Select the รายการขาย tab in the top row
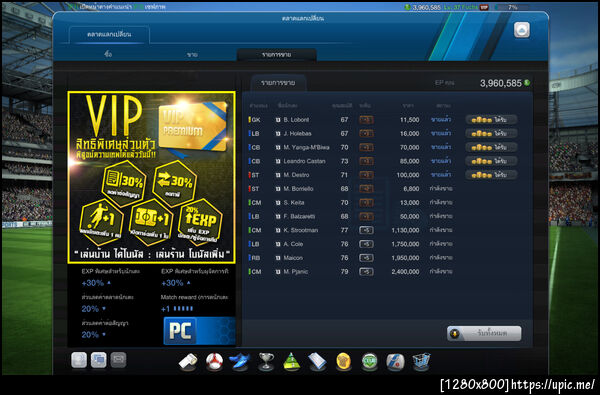The height and width of the screenshot is (395, 600). 277,55
